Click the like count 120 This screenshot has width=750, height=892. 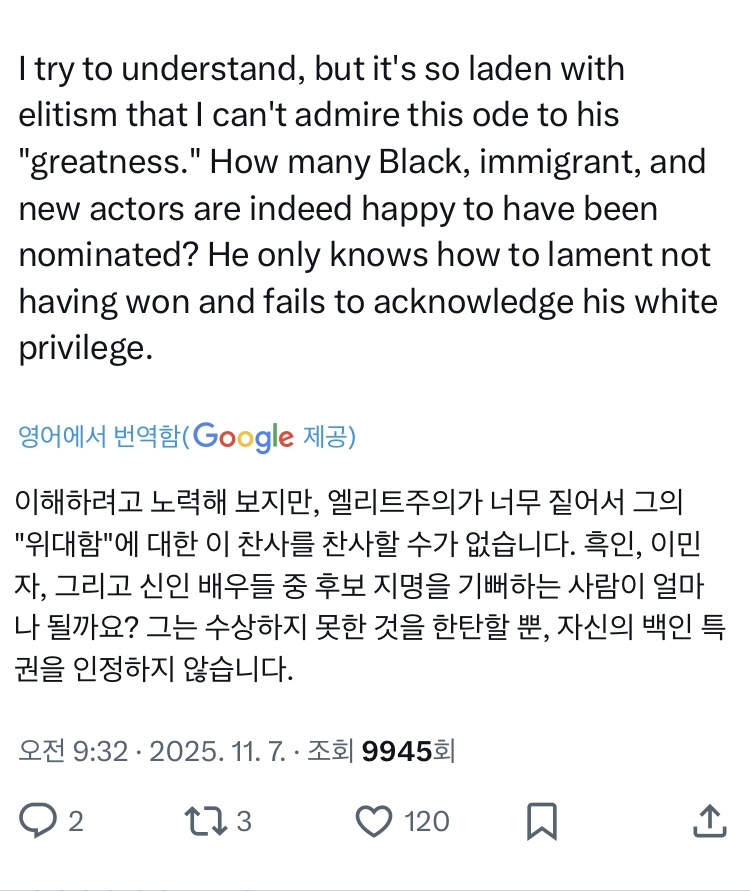[x=427, y=822]
